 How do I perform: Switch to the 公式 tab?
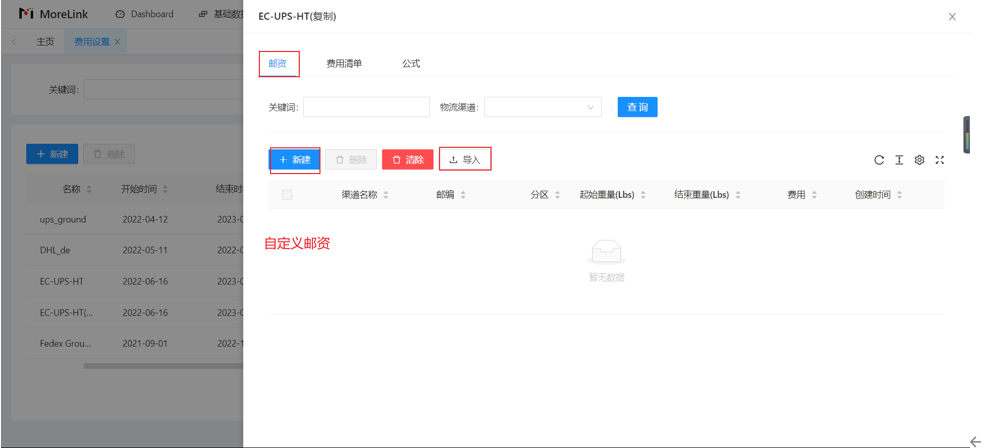(x=411, y=64)
